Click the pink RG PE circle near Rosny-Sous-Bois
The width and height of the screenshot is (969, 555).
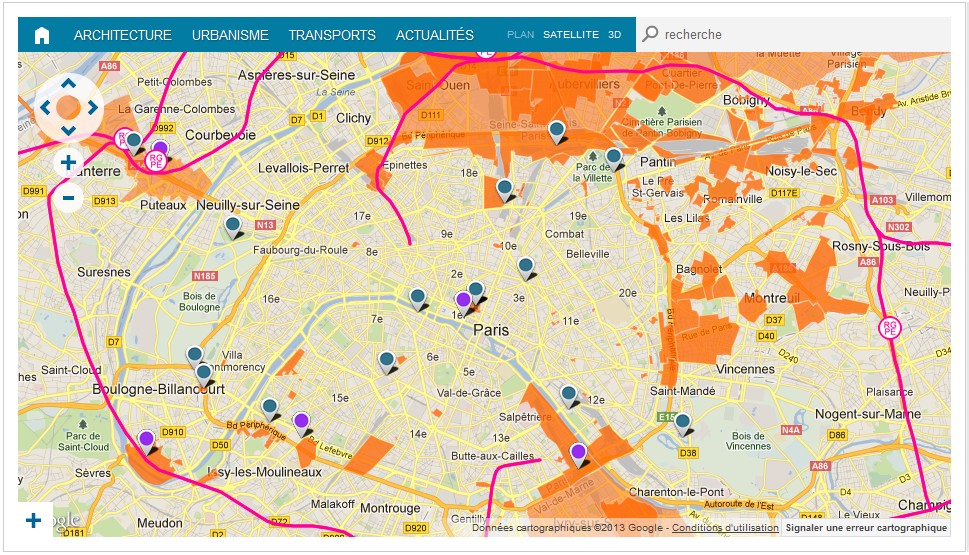[x=889, y=327]
